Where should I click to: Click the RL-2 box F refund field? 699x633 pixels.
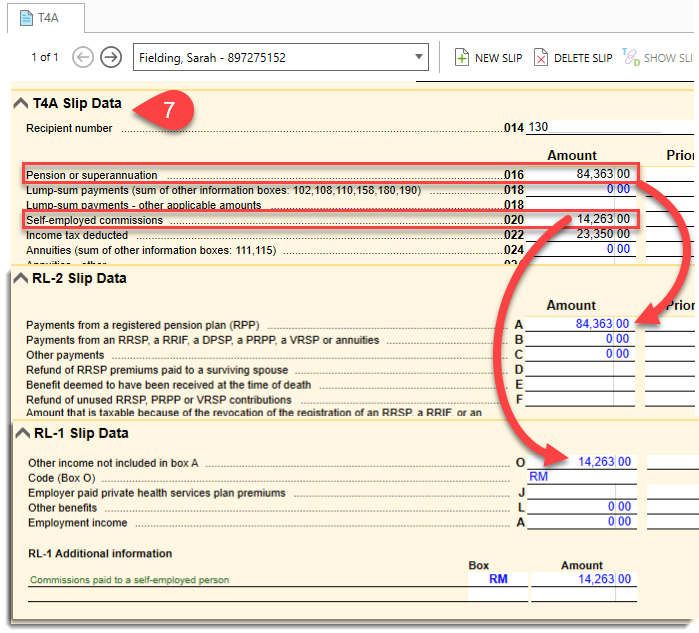point(580,399)
